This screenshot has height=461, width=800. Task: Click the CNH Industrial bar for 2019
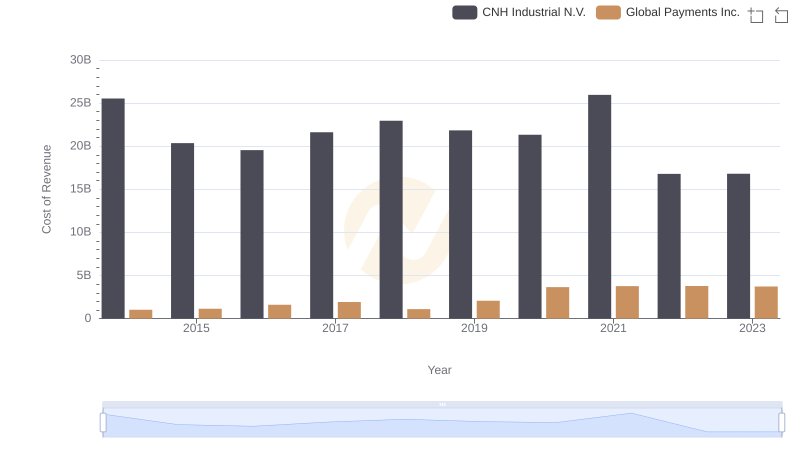pyautogui.click(x=461, y=224)
